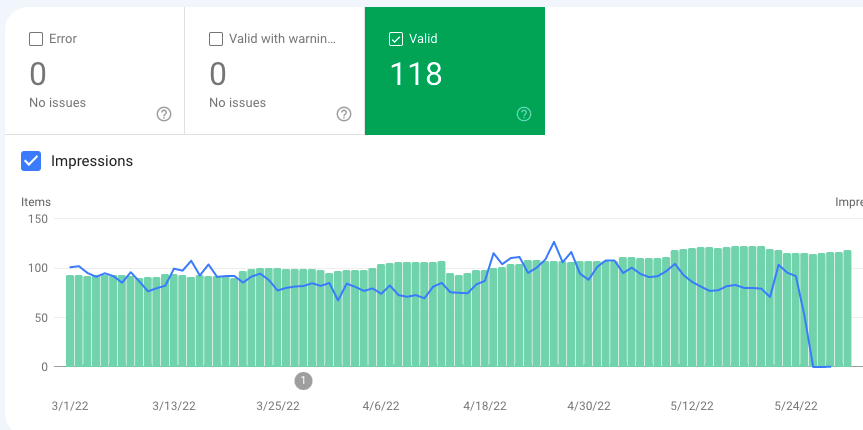Viewport: 863px width, 430px height.
Task: Select the Valid with warnings card
Action: coord(275,70)
